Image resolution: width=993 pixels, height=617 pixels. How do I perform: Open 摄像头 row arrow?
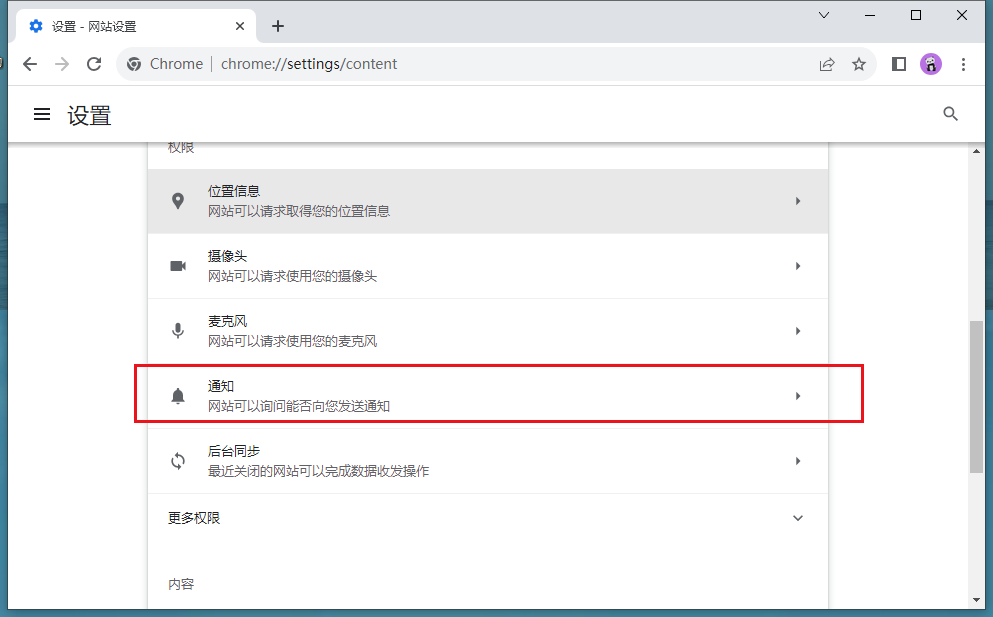798,265
